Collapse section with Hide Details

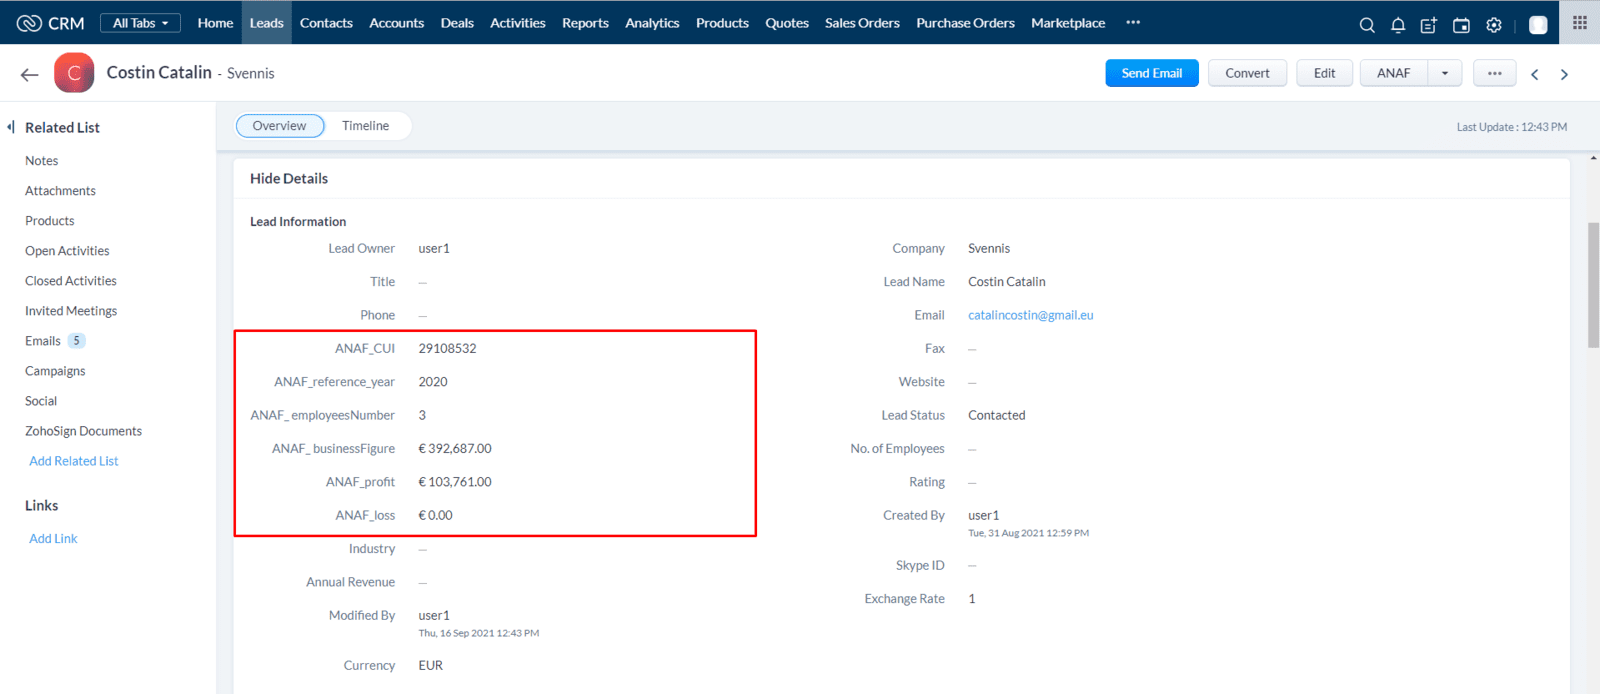tap(289, 178)
